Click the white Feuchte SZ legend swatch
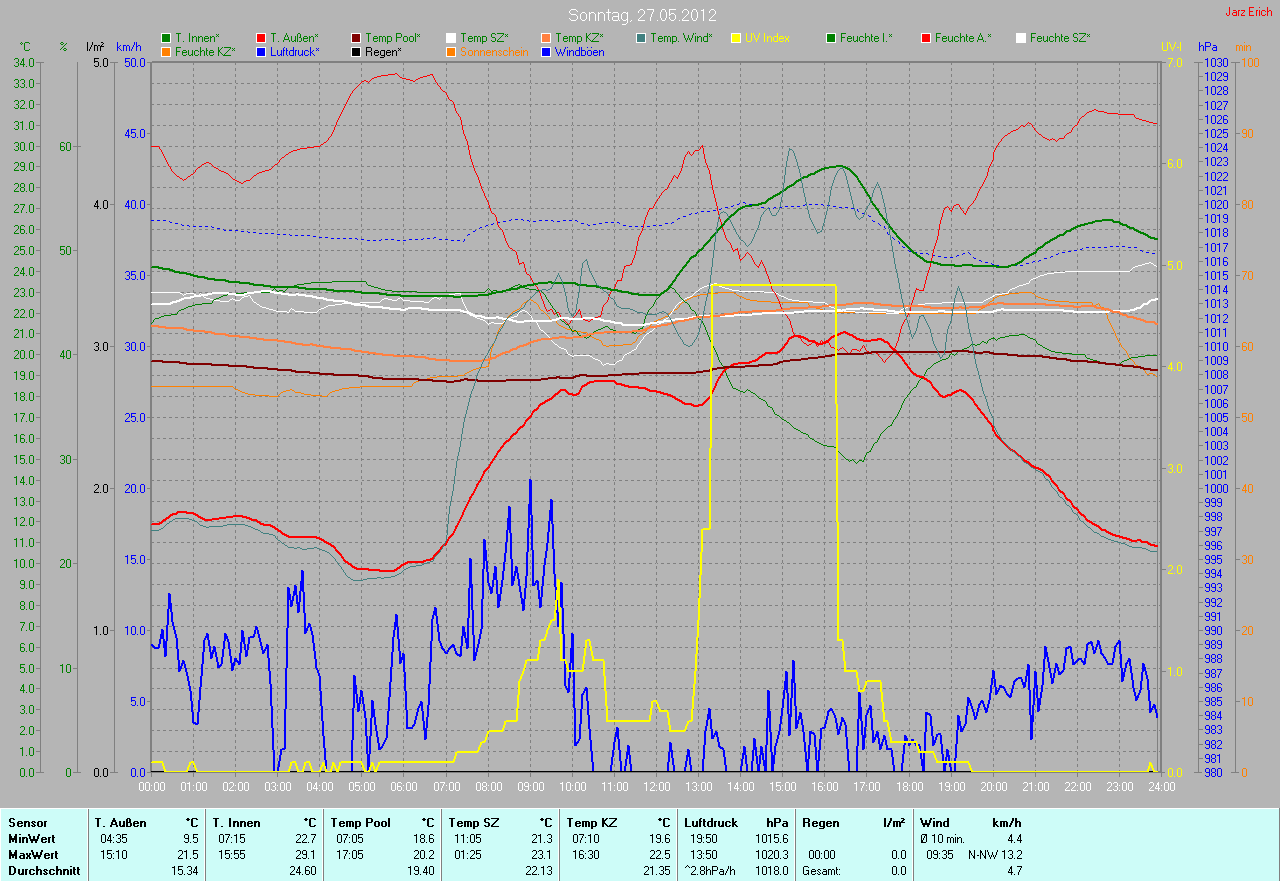The image size is (1280, 881). [1021, 38]
